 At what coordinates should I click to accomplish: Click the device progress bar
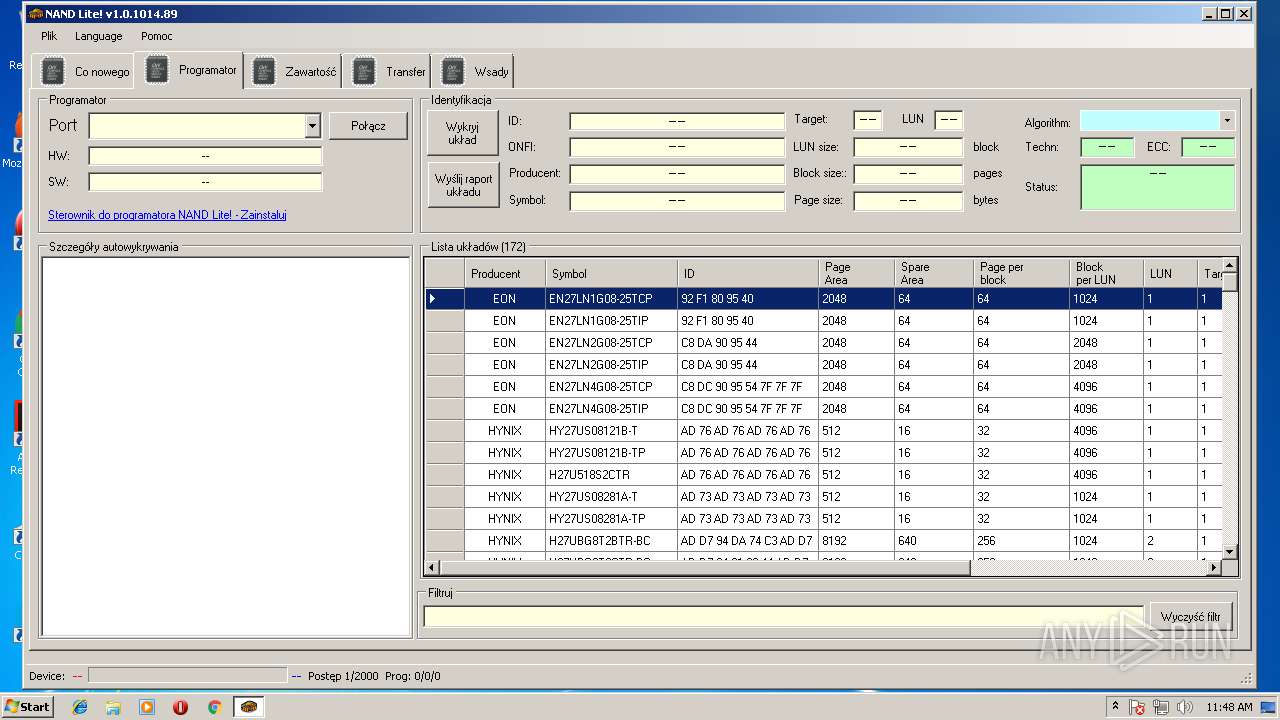[187, 676]
